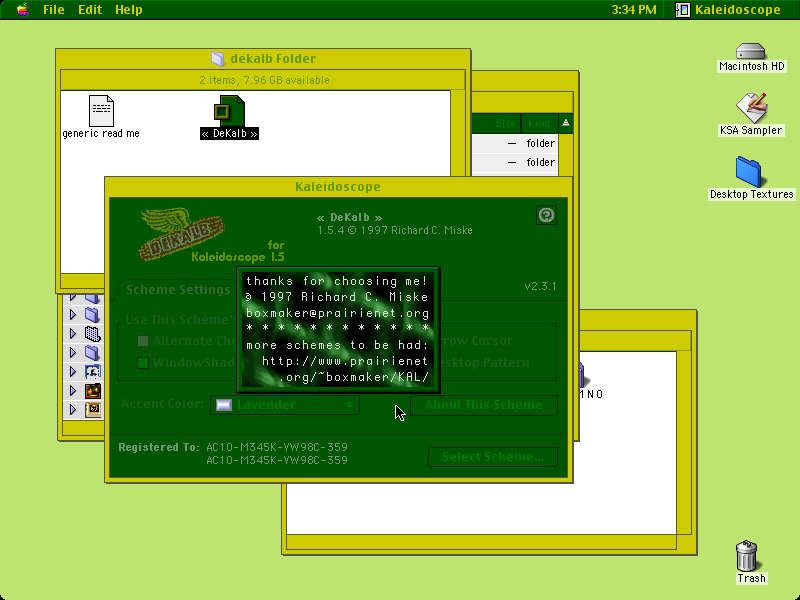This screenshot has width=800, height=600.
Task: Open the Edit menu
Action: [90, 10]
